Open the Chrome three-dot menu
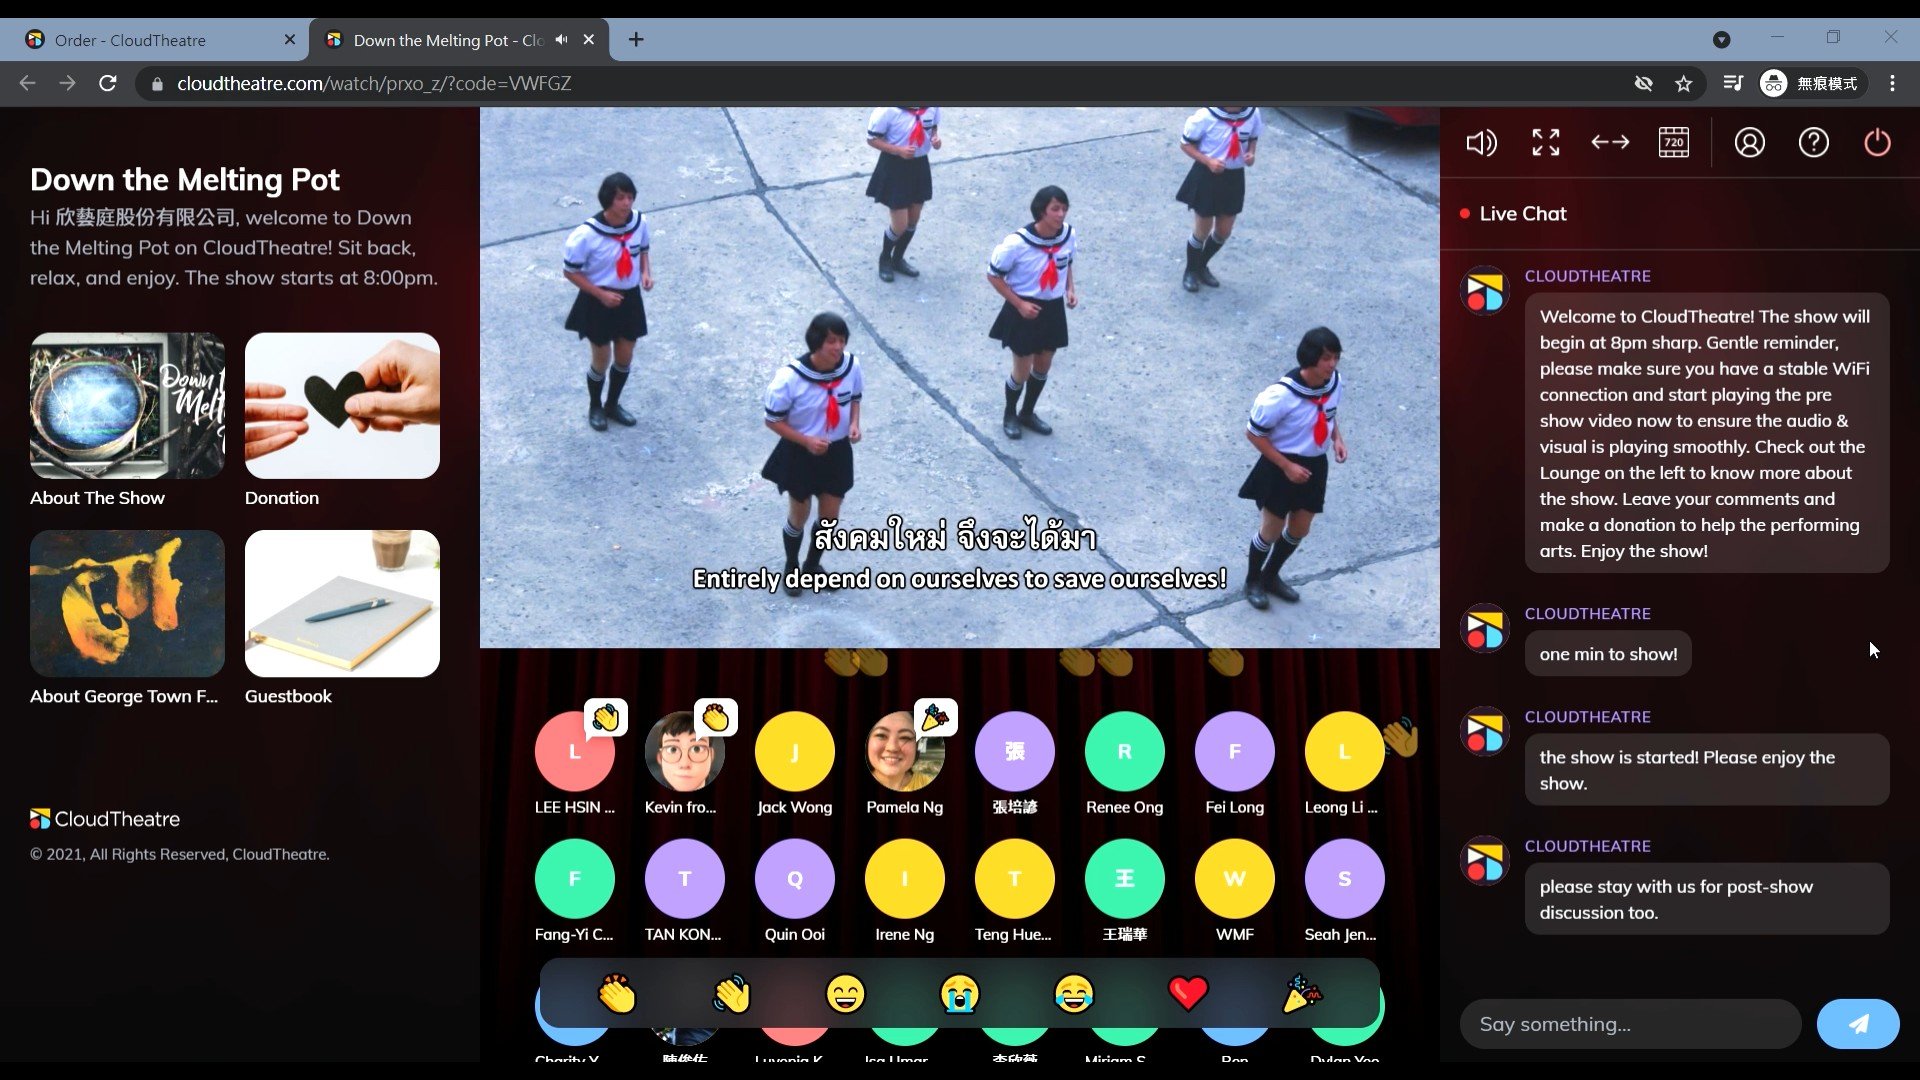The image size is (1920, 1080). (x=1892, y=83)
